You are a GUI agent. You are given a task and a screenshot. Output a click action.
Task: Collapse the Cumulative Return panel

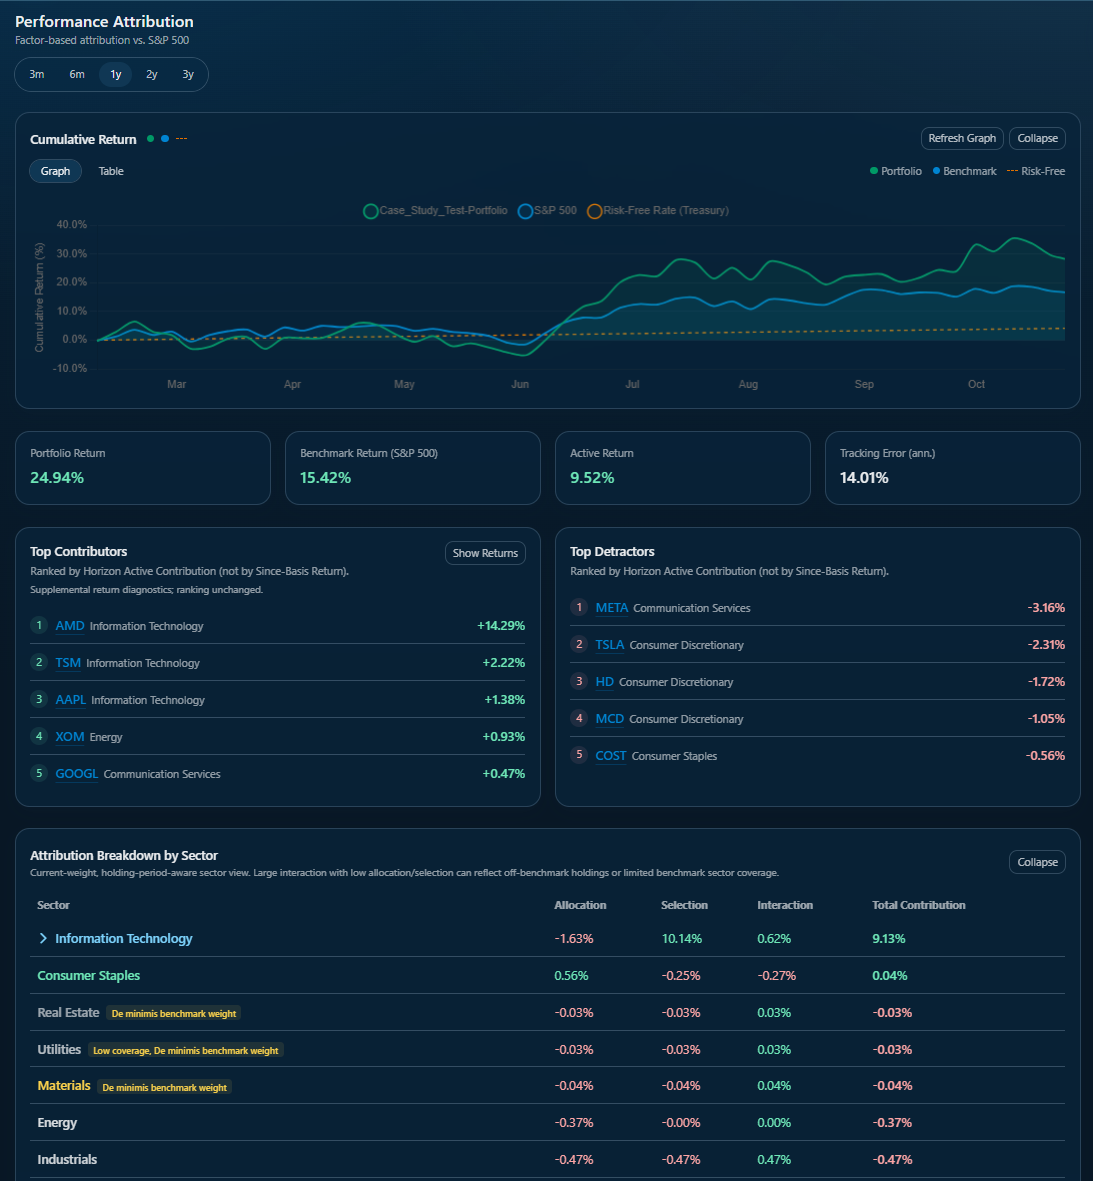click(x=1037, y=139)
